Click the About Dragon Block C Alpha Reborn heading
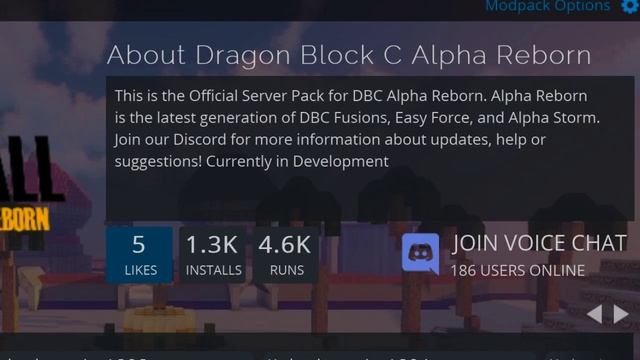Screen dimensions: 640x360 (x=349, y=55)
